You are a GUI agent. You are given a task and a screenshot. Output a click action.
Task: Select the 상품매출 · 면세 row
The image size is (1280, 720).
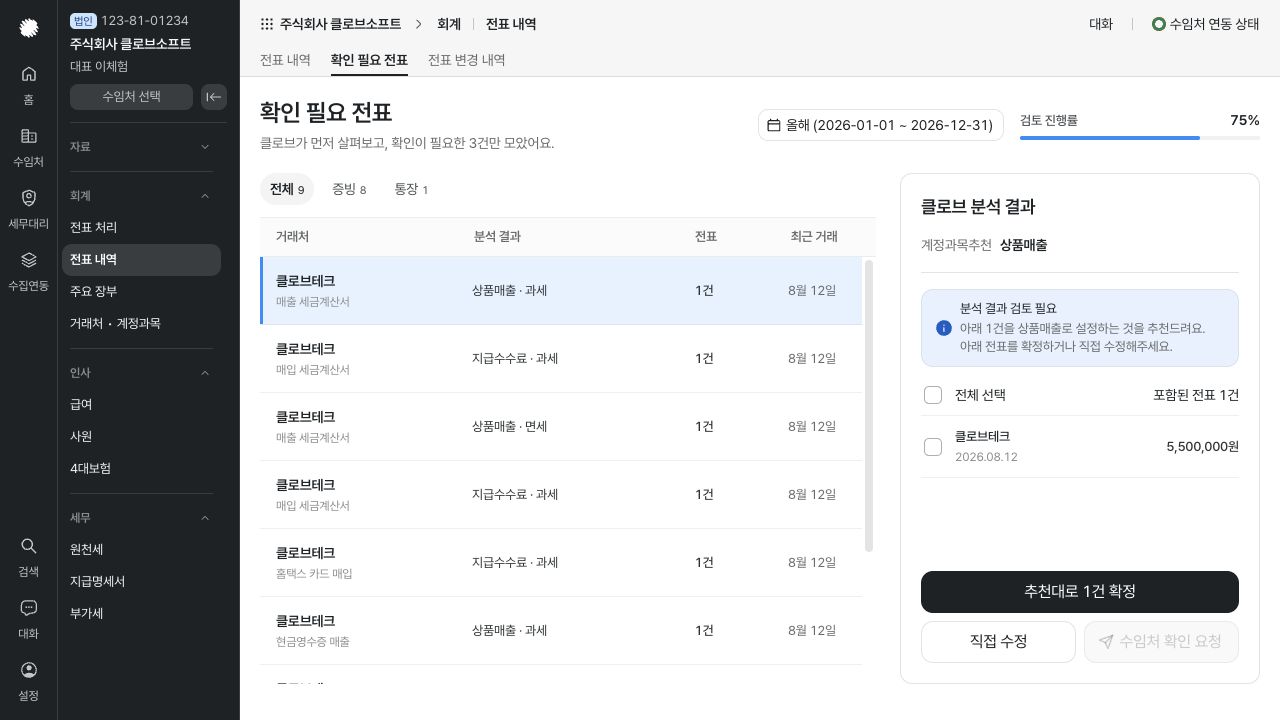pos(561,427)
